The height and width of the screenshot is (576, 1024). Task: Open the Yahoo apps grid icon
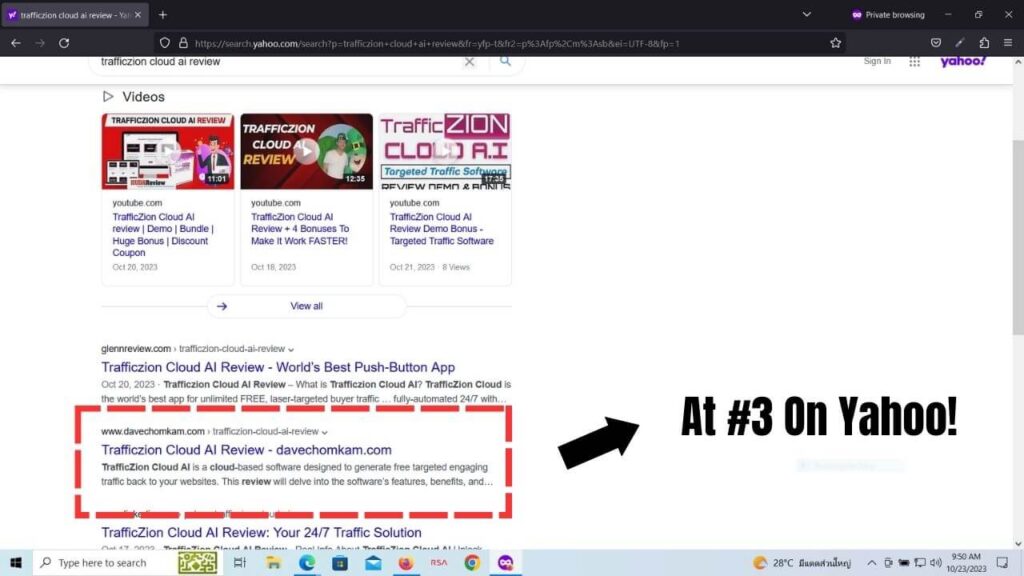point(914,61)
